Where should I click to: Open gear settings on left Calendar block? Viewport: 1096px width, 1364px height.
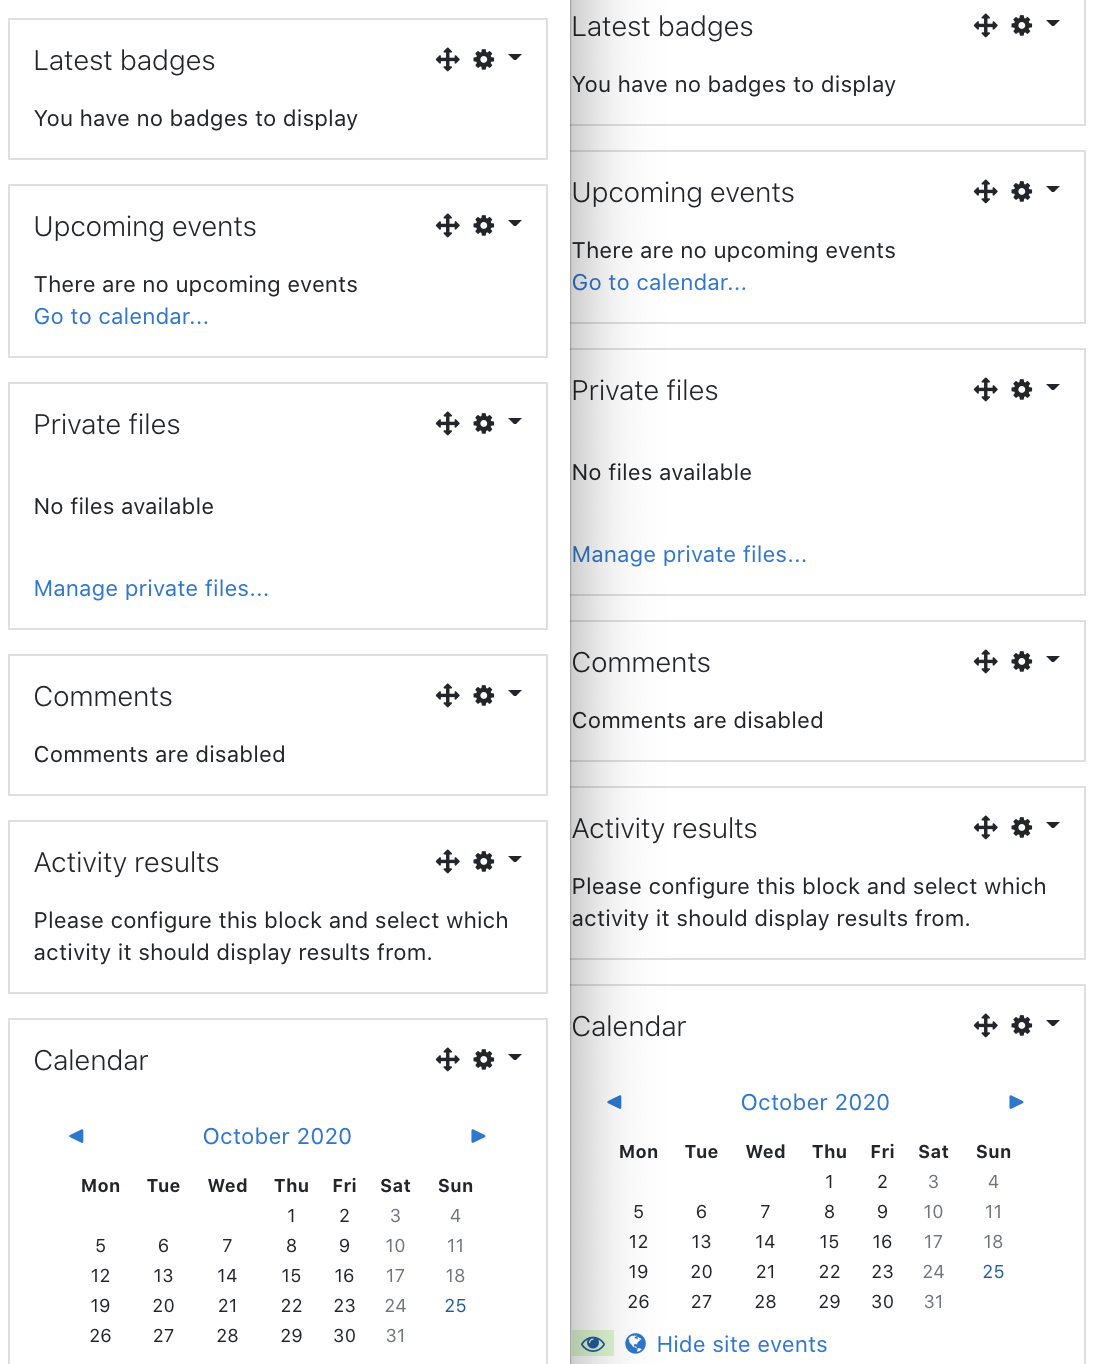484,1060
